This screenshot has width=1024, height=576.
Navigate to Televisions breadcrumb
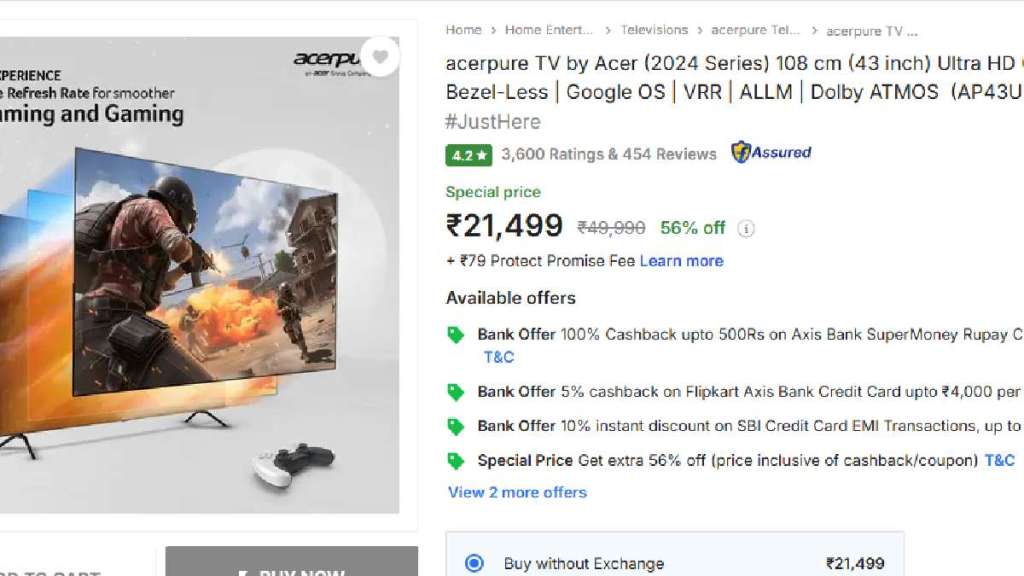pos(654,30)
